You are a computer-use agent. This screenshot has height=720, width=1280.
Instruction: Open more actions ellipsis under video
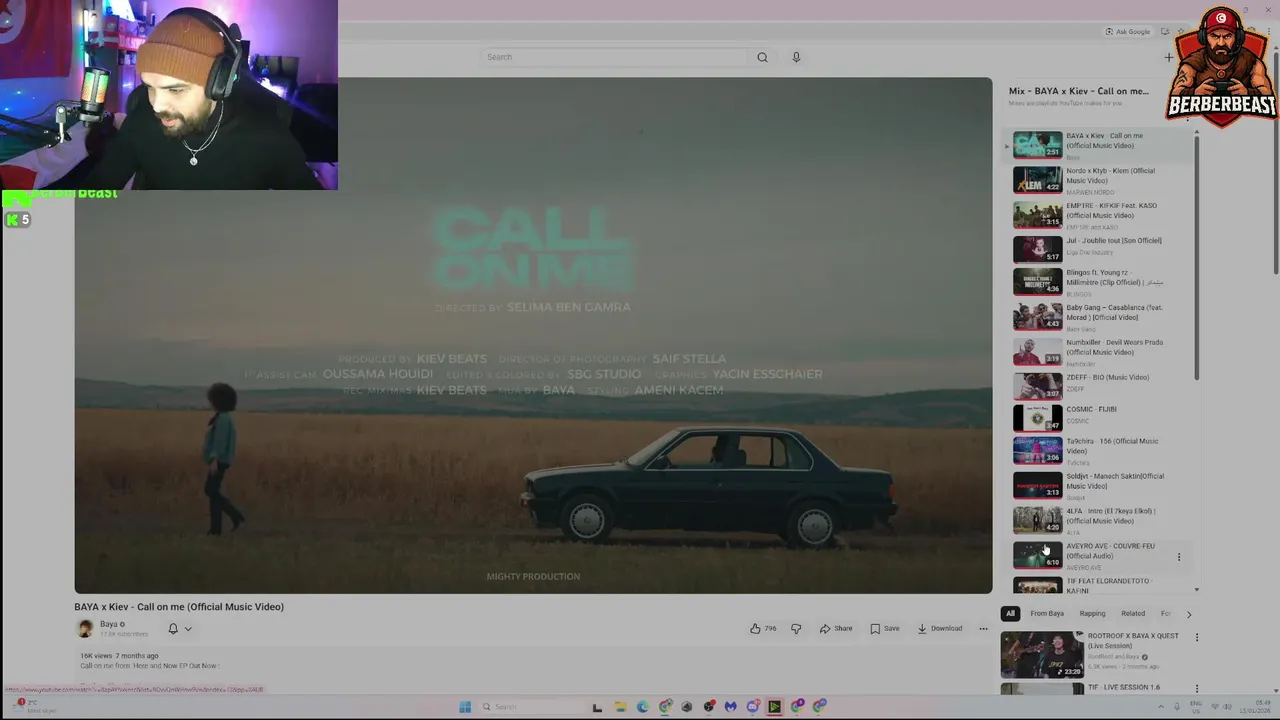tap(983, 629)
